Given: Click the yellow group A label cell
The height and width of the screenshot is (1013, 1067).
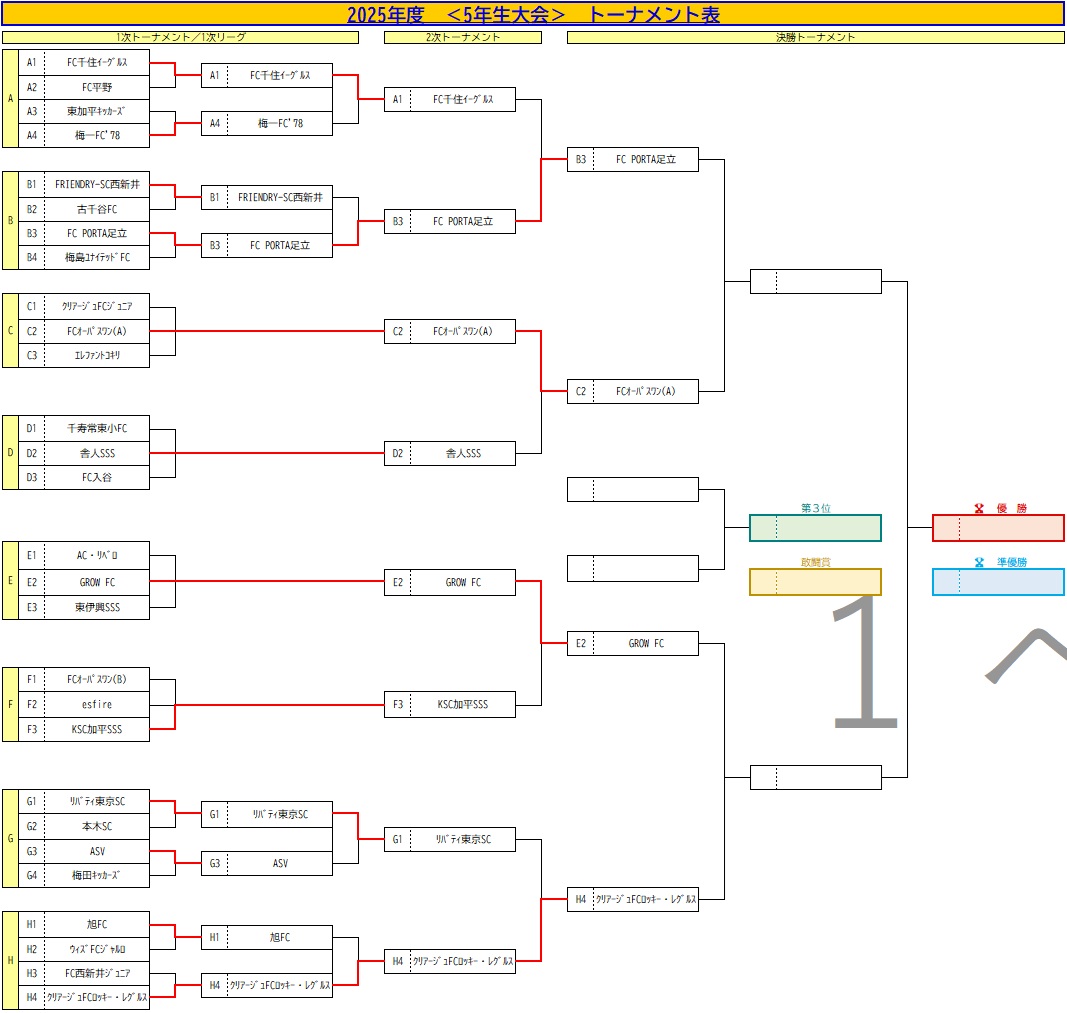Looking at the screenshot, I should pos(10,98).
